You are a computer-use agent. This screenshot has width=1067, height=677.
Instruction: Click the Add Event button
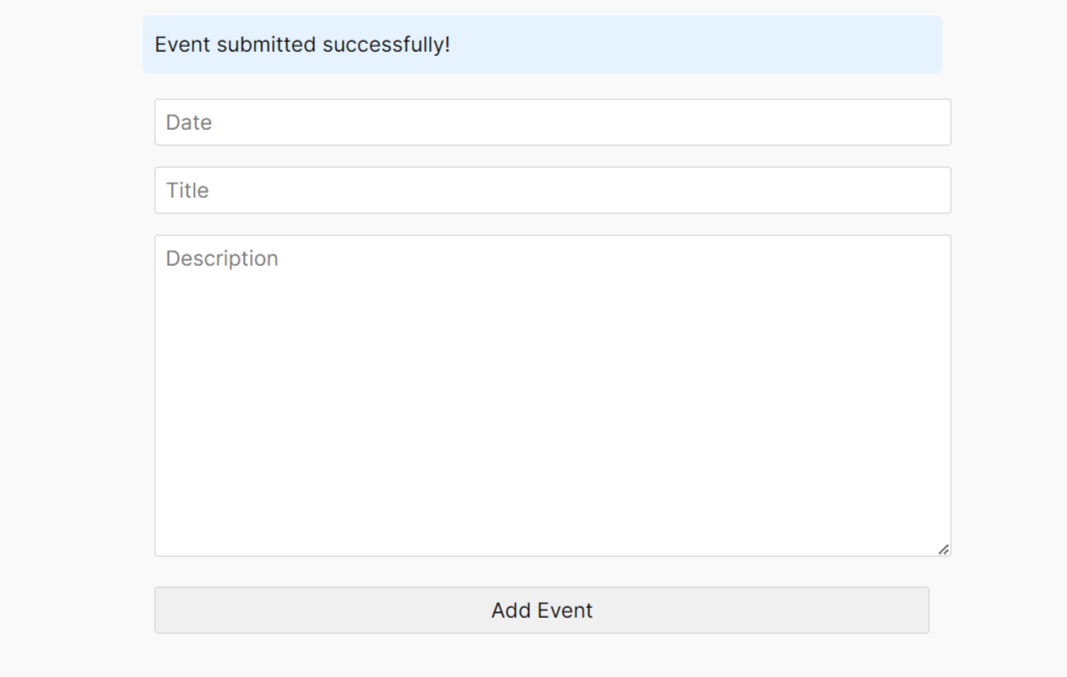[542, 610]
